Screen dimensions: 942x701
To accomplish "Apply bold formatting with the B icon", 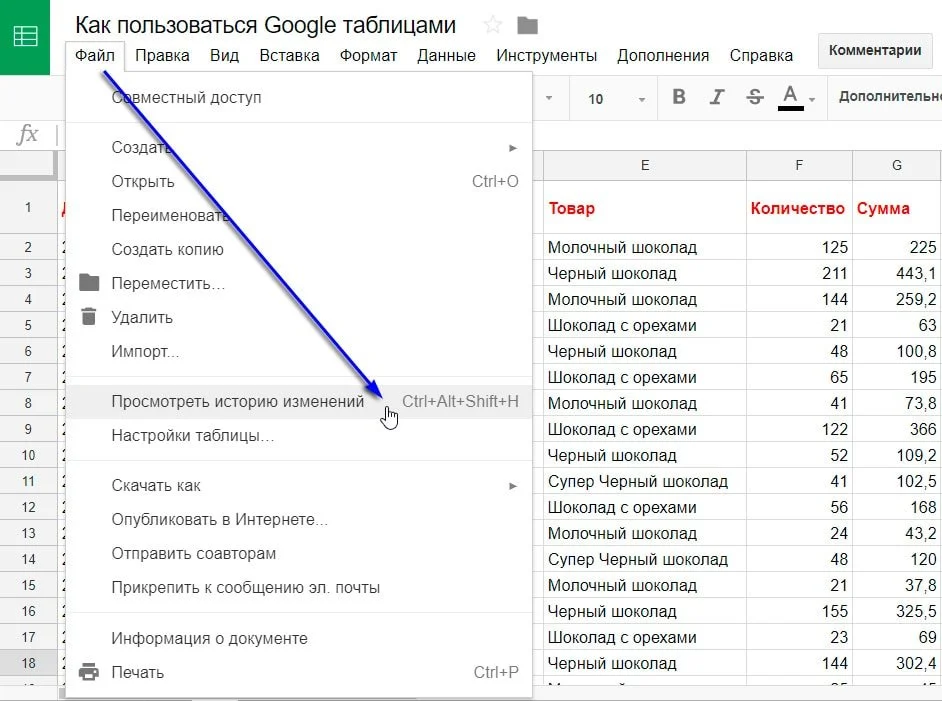I will click(679, 97).
